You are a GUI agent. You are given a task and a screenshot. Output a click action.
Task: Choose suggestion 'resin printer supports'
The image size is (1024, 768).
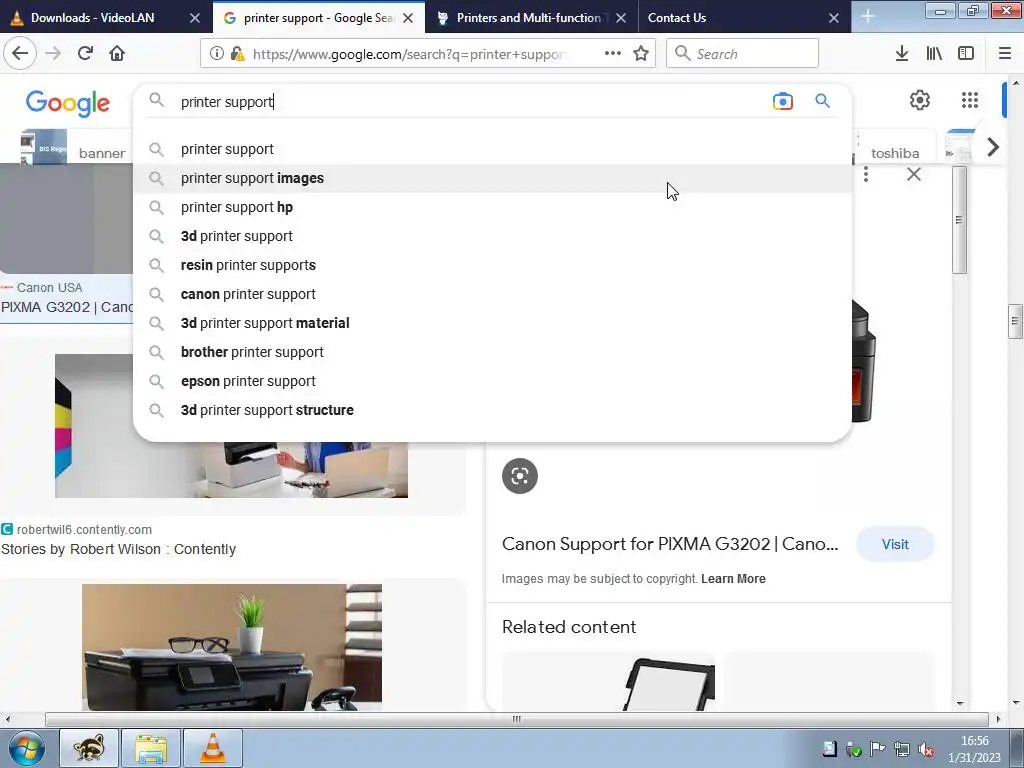492,265
